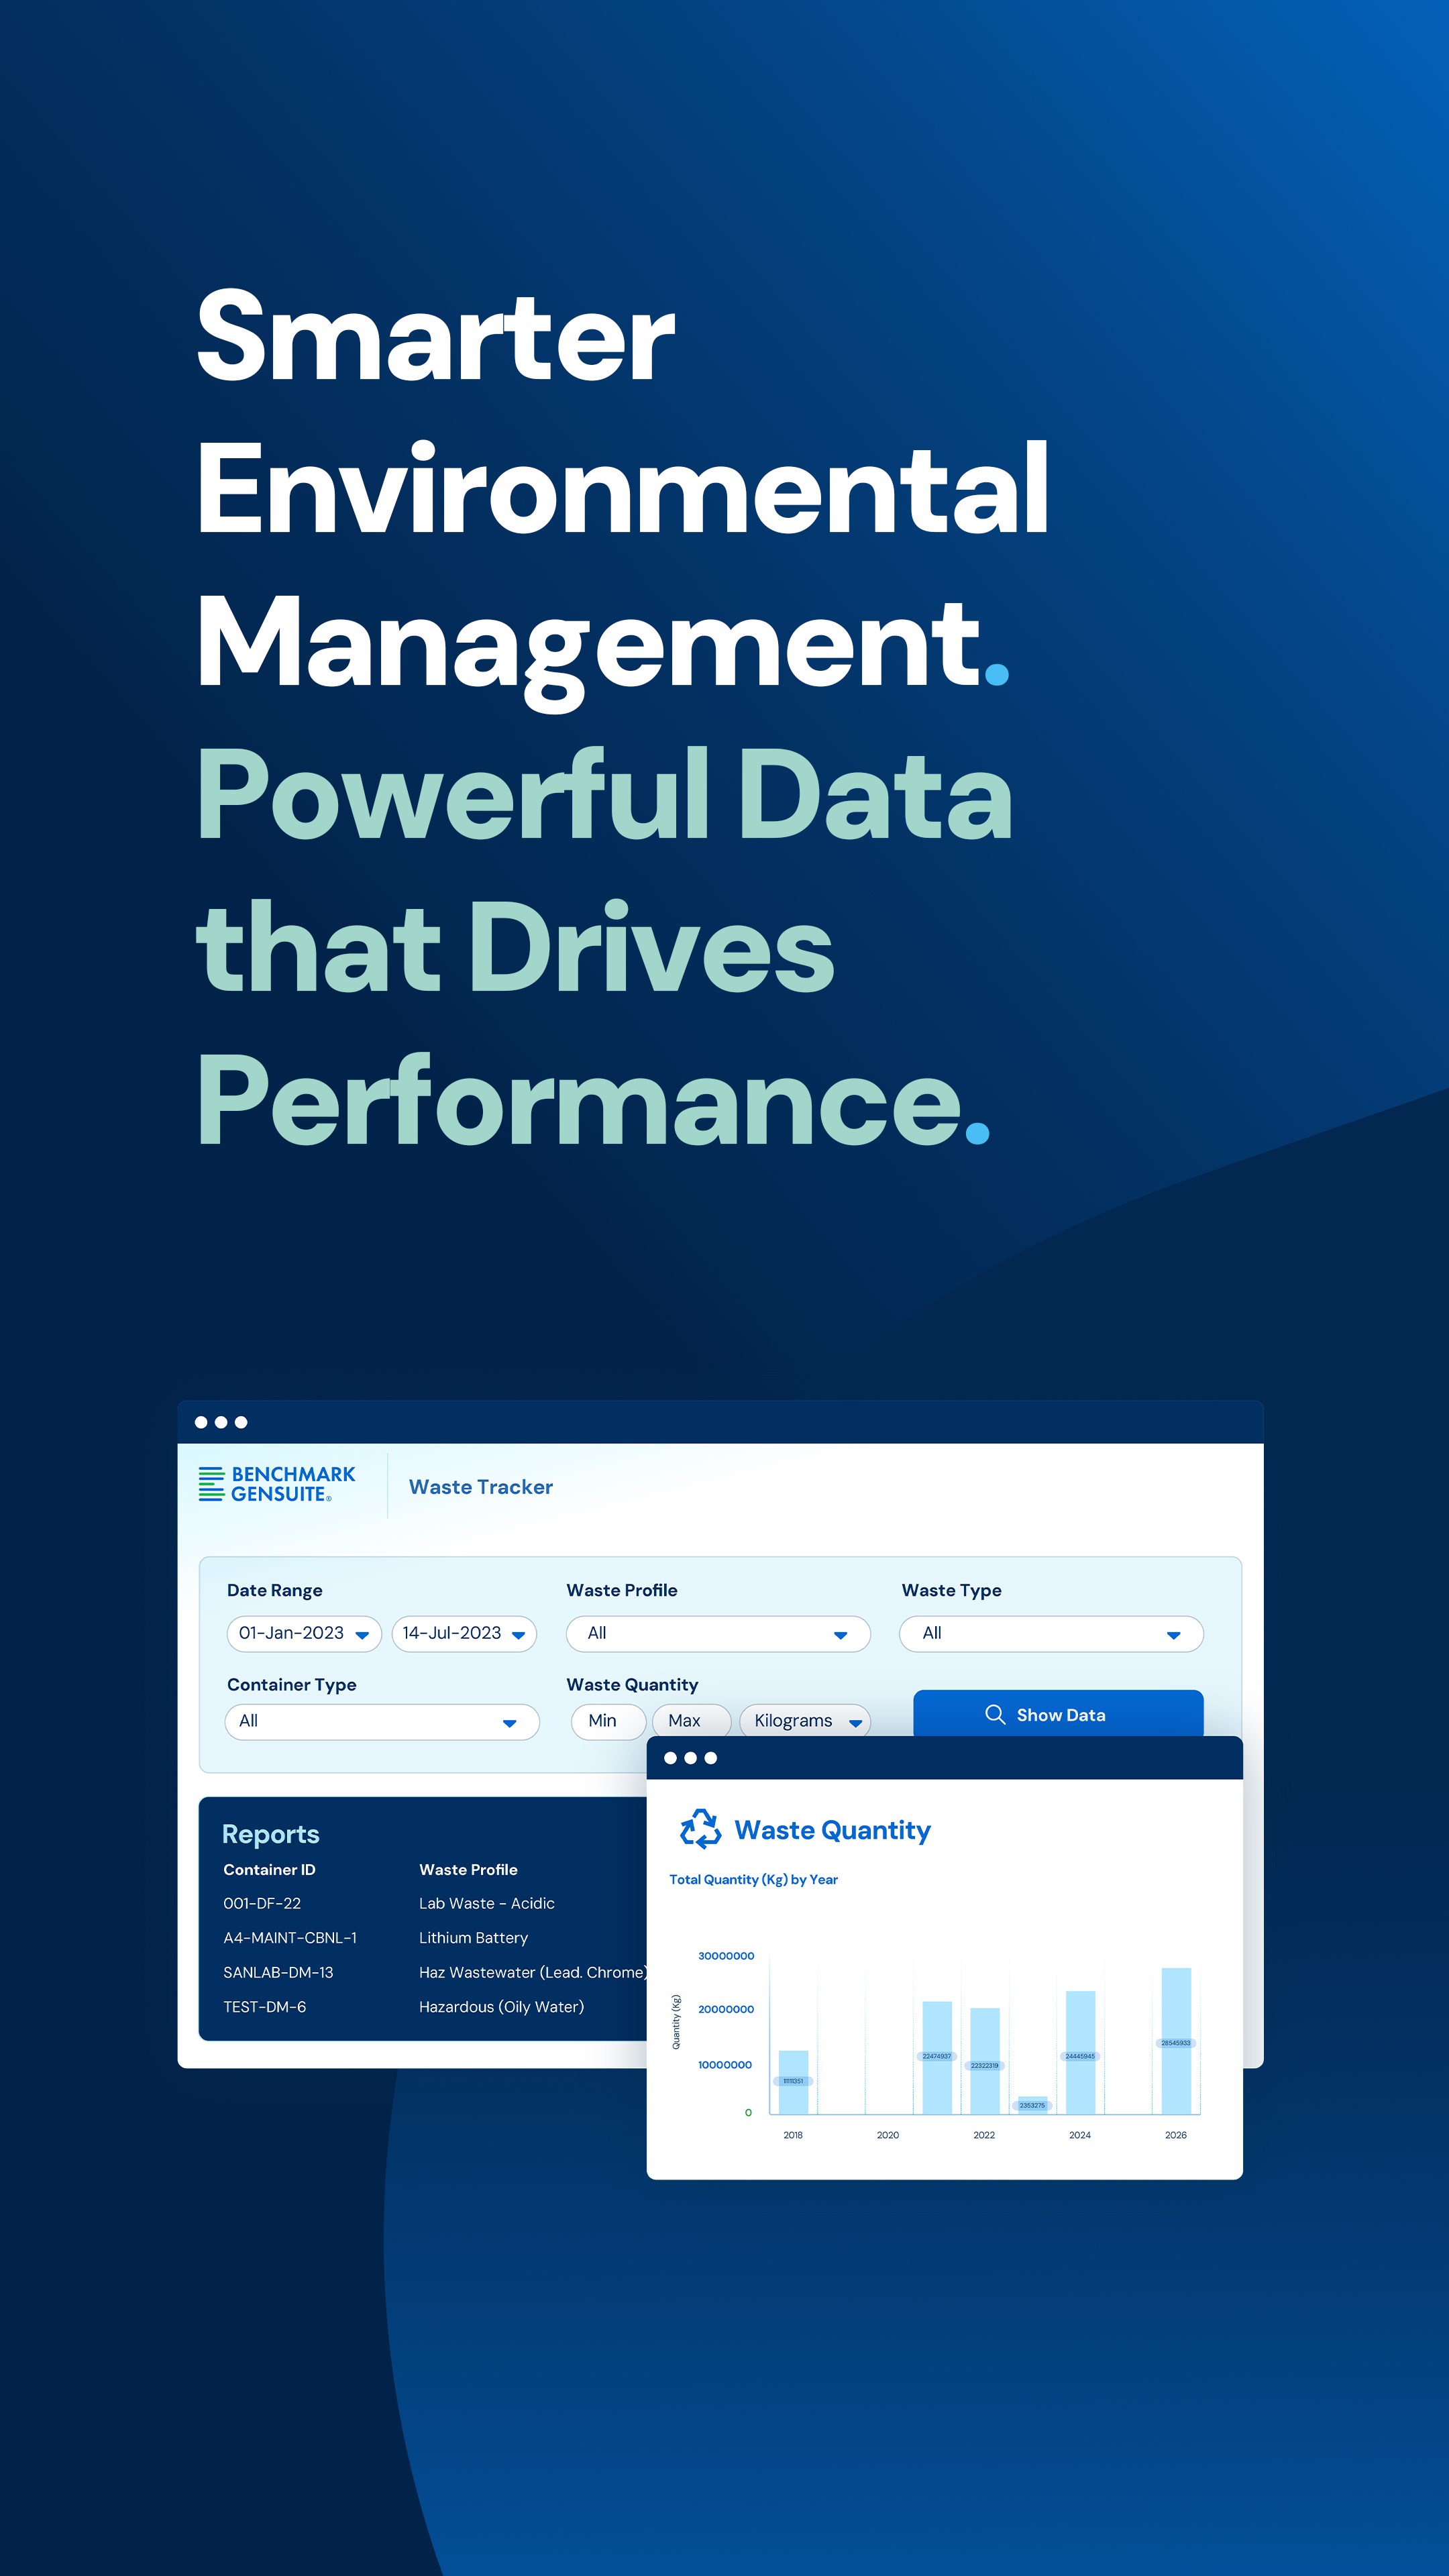
Task: Click the recycle icon beside Waste Quantity
Action: click(700, 1829)
